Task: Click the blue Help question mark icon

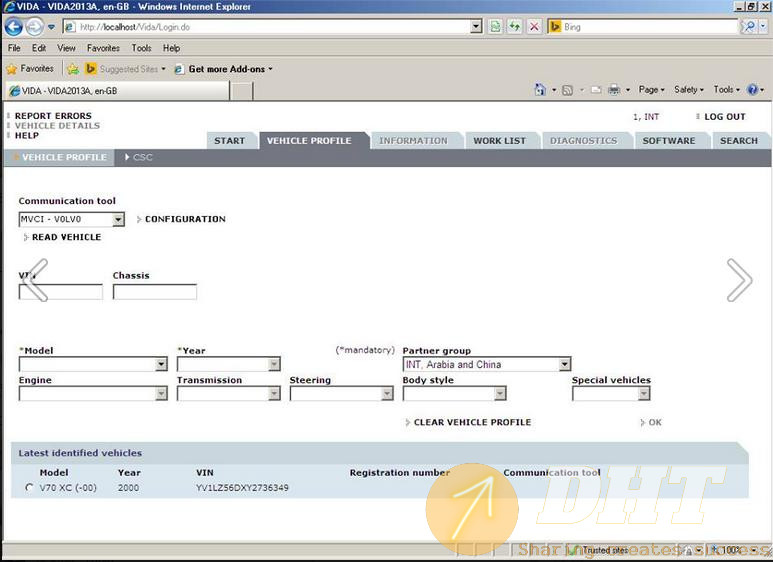Action: click(752, 90)
